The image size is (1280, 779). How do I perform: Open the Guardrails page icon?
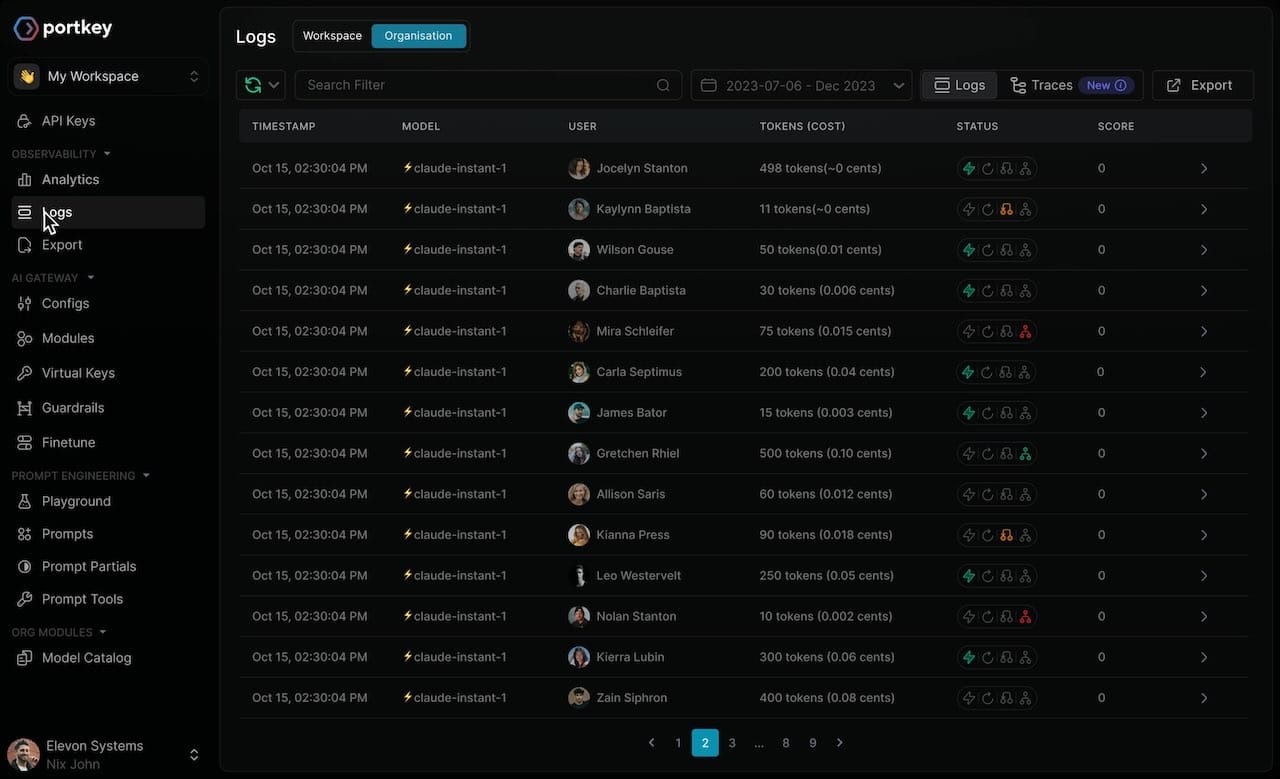coord(25,408)
